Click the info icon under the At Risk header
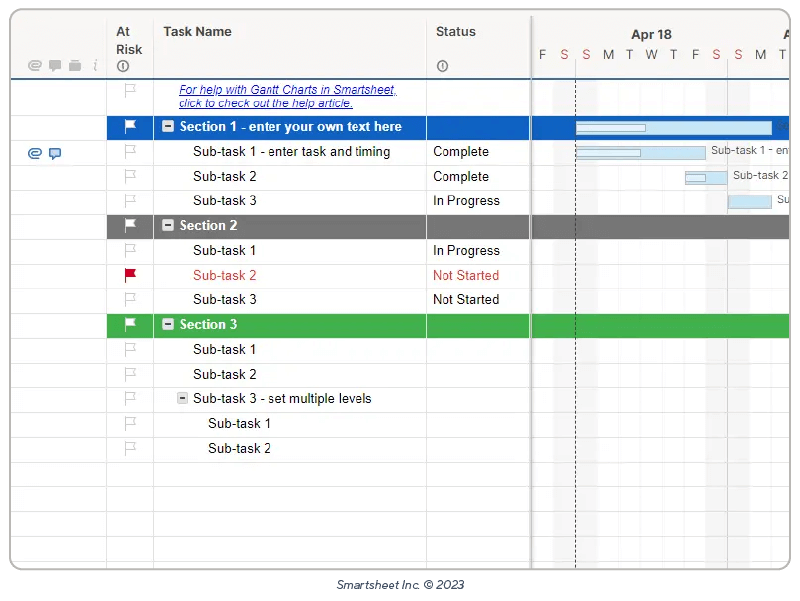Viewport: 800px width, 601px height. click(122, 67)
